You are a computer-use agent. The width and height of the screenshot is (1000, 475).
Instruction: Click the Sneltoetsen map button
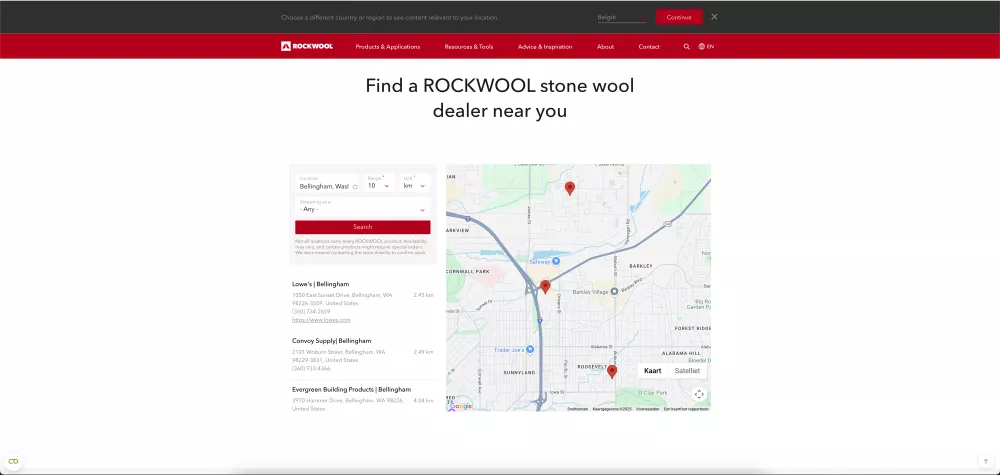tap(578, 409)
